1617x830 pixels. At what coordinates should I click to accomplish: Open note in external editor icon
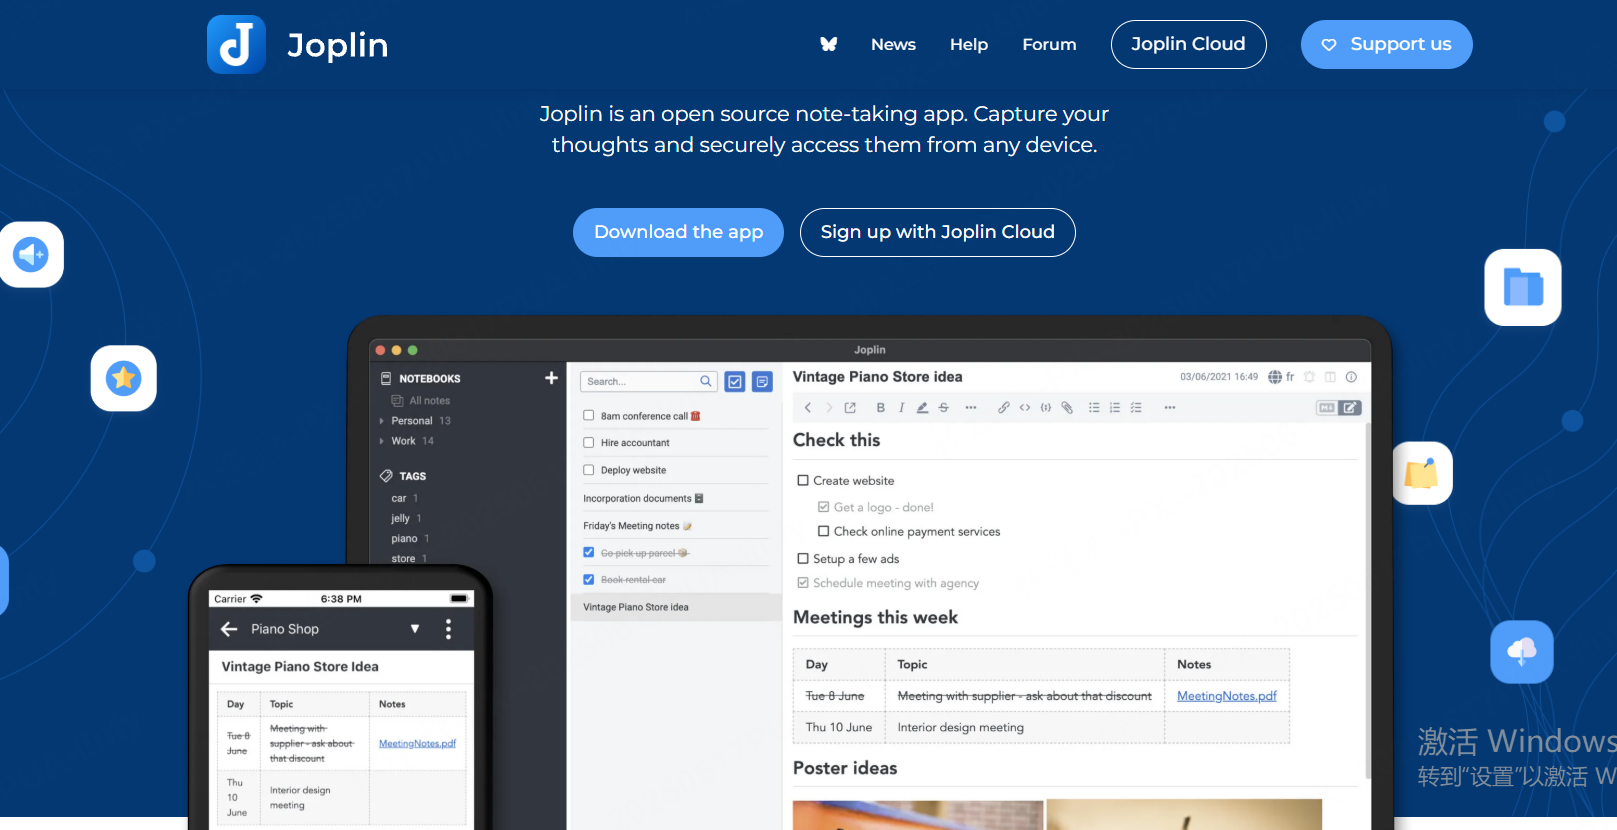850,407
